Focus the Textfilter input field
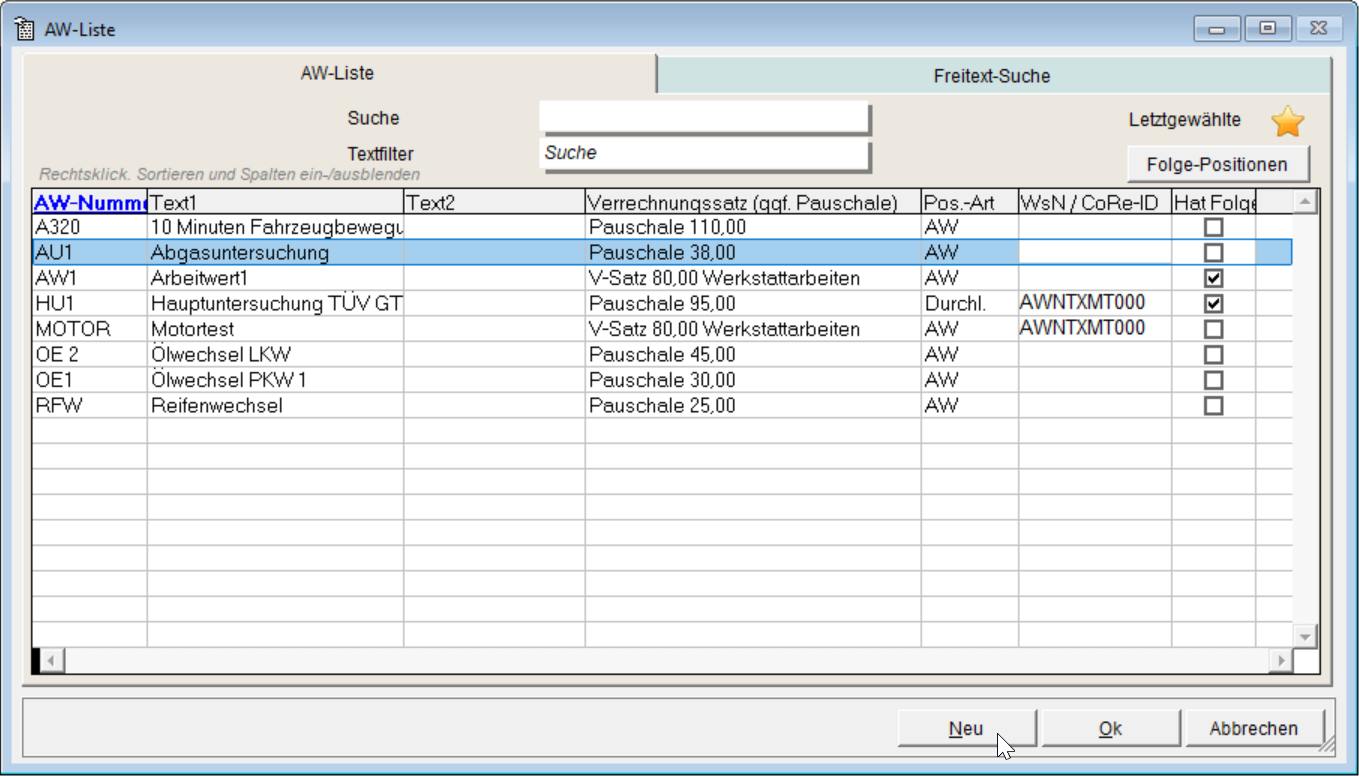Viewport: 1359px width, 776px height. pos(704,155)
